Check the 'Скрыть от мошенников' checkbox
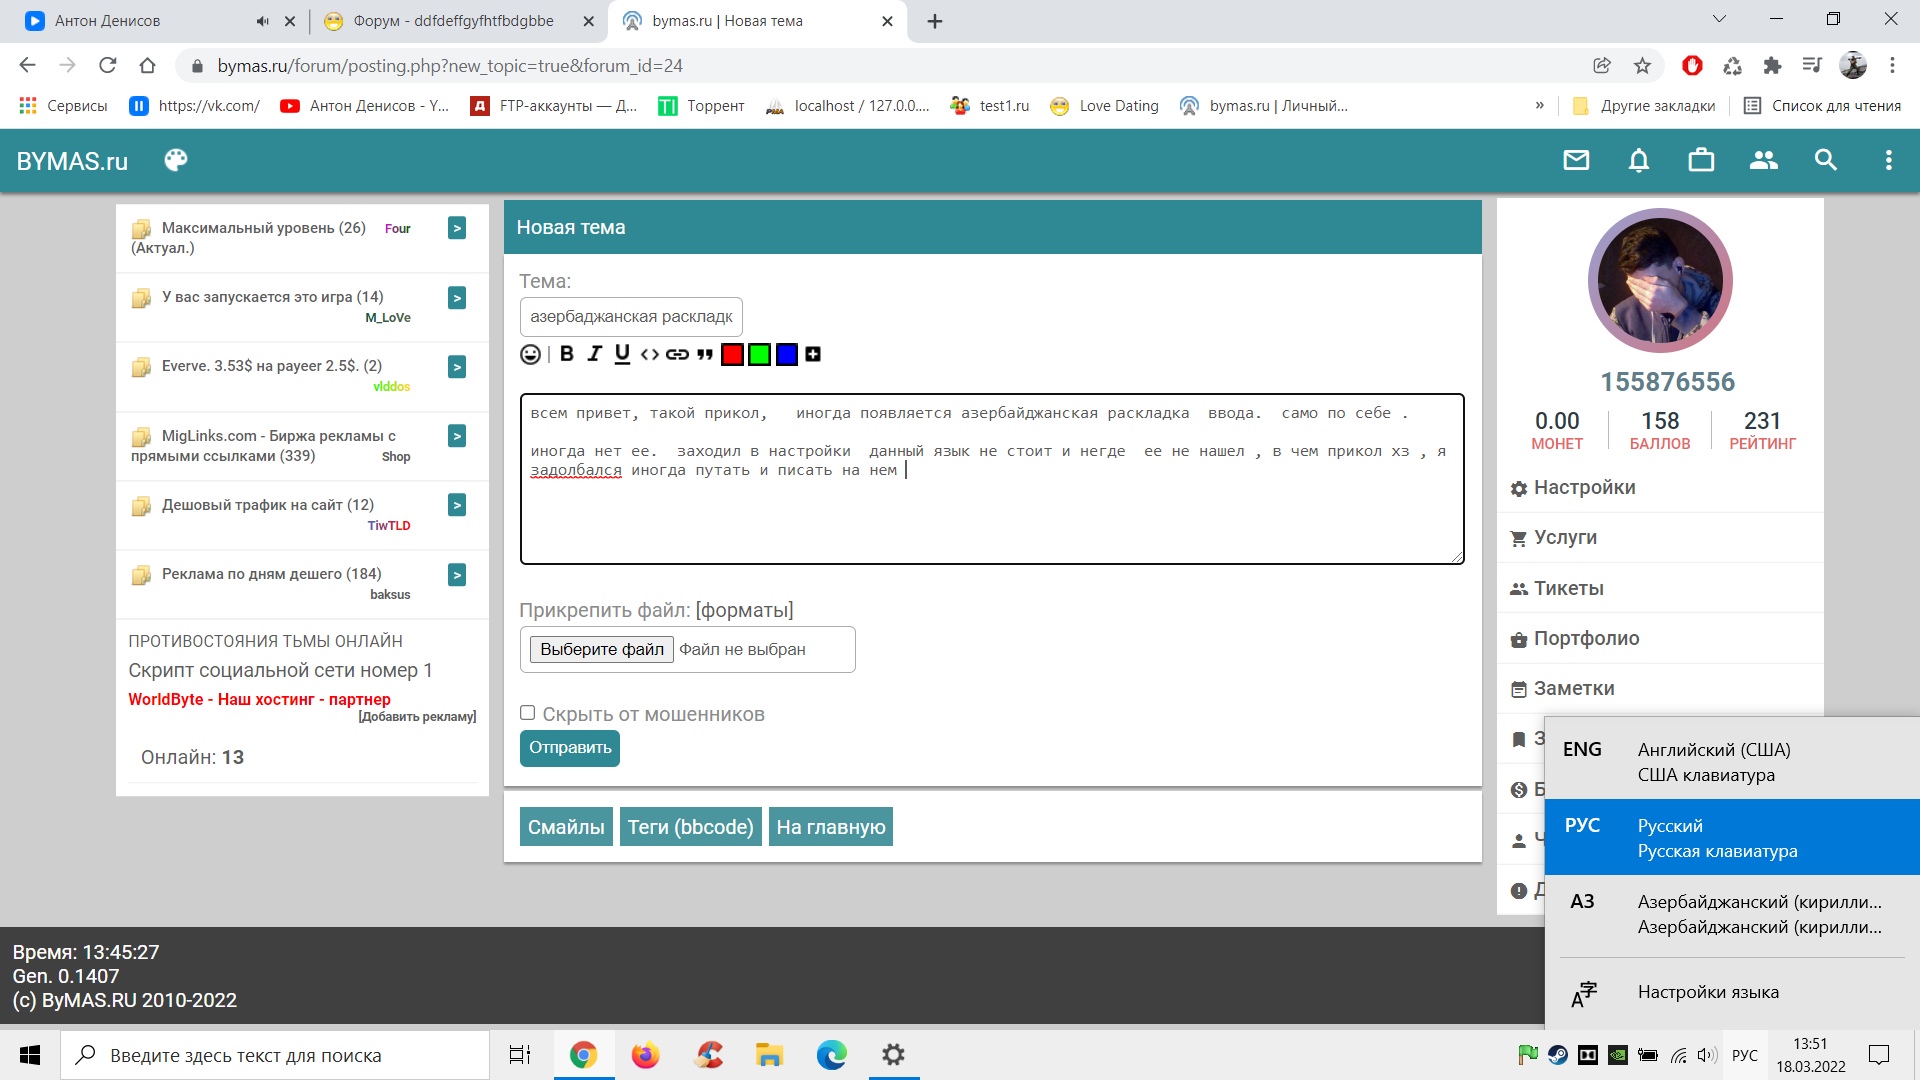 tap(528, 713)
